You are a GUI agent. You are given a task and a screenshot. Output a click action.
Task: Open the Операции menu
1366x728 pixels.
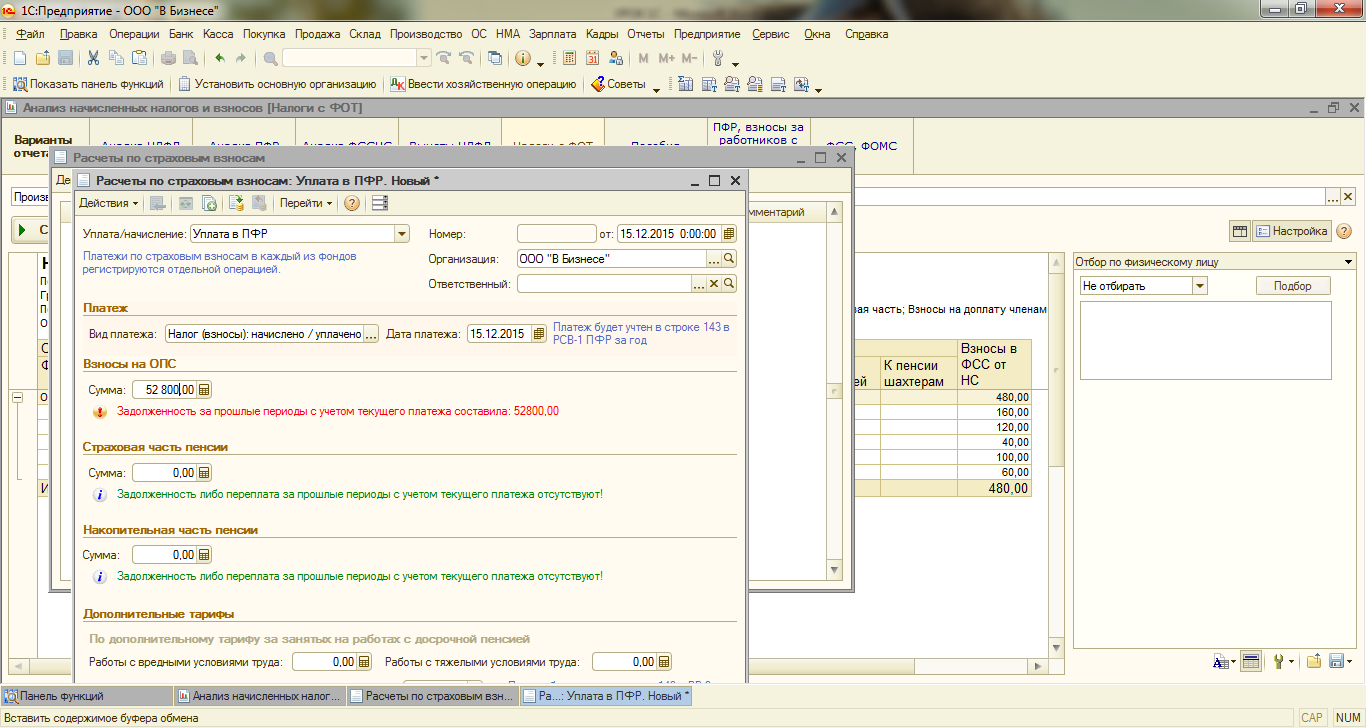[134, 34]
